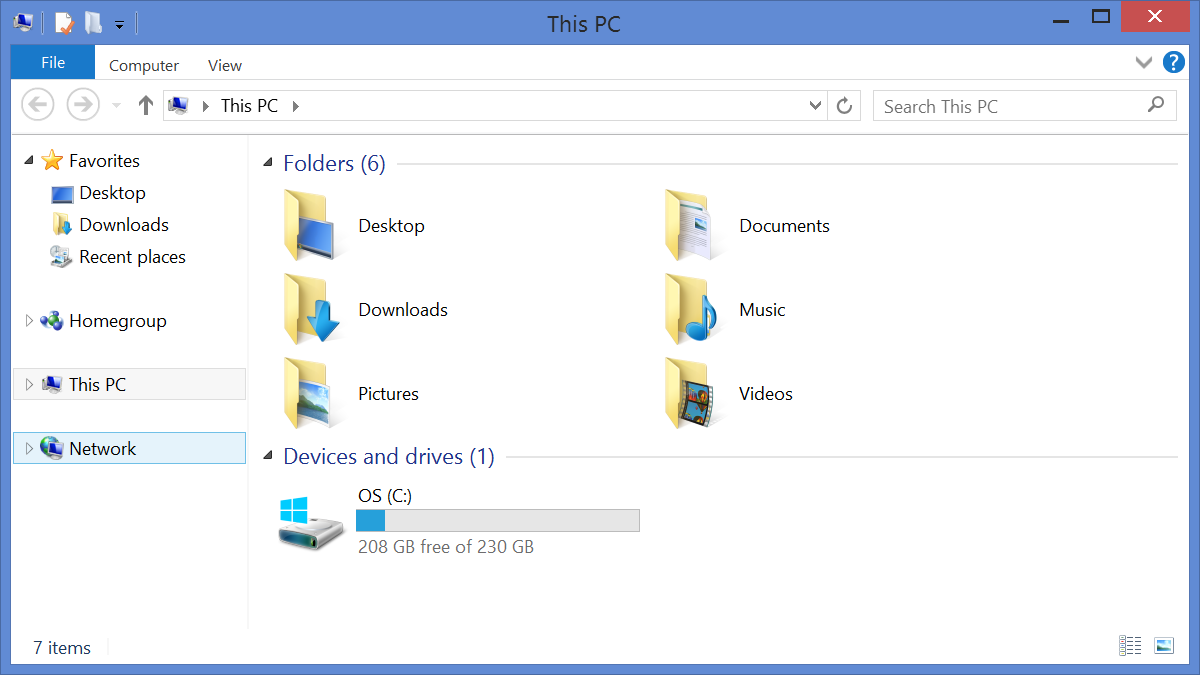This screenshot has height=675, width=1200.
Task: Select Homegroup label in navigation pane
Action: [117, 321]
